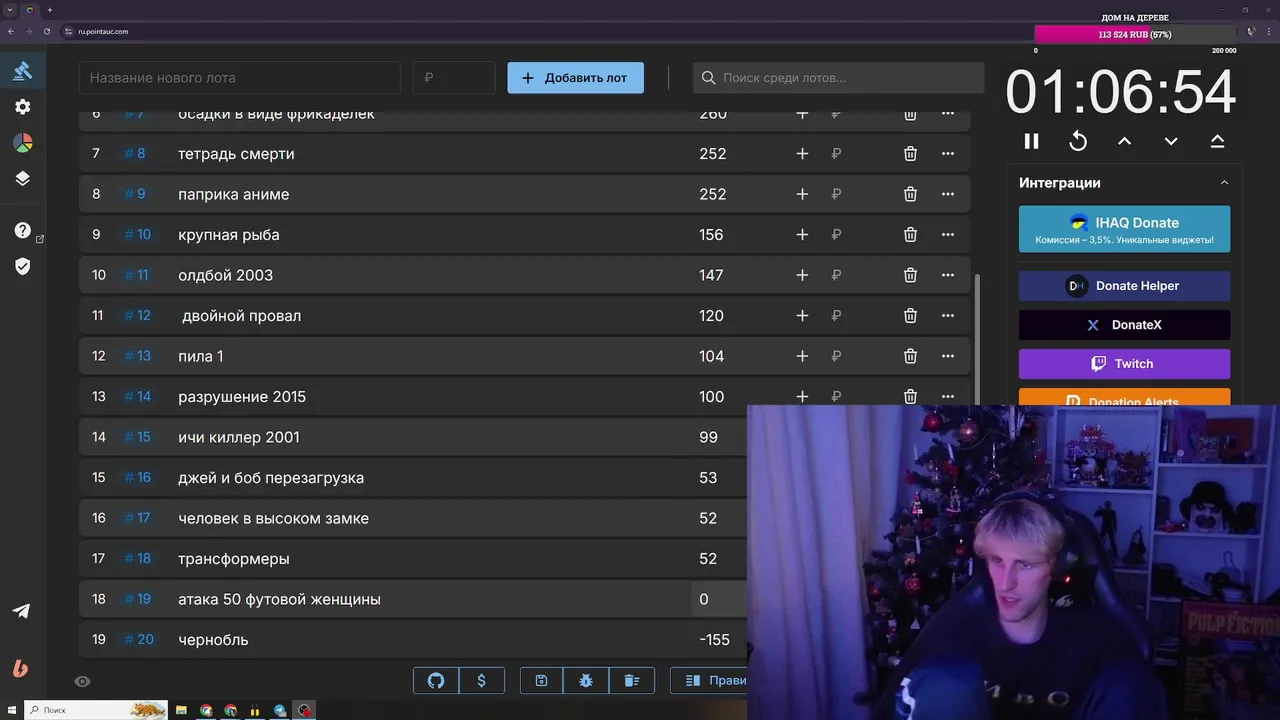Pause the auction timer

[x=1031, y=141]
